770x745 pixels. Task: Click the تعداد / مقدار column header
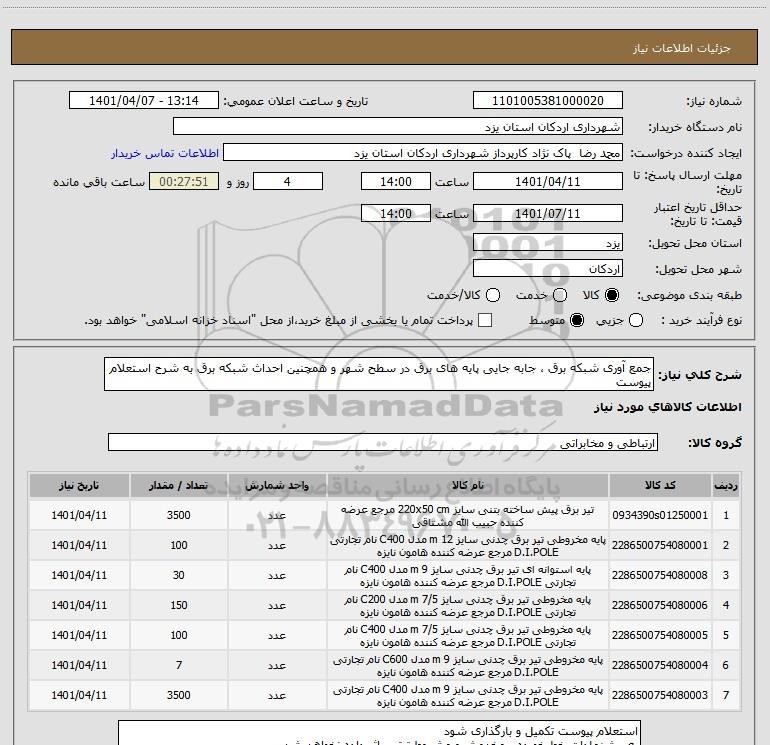pos(179,485)
